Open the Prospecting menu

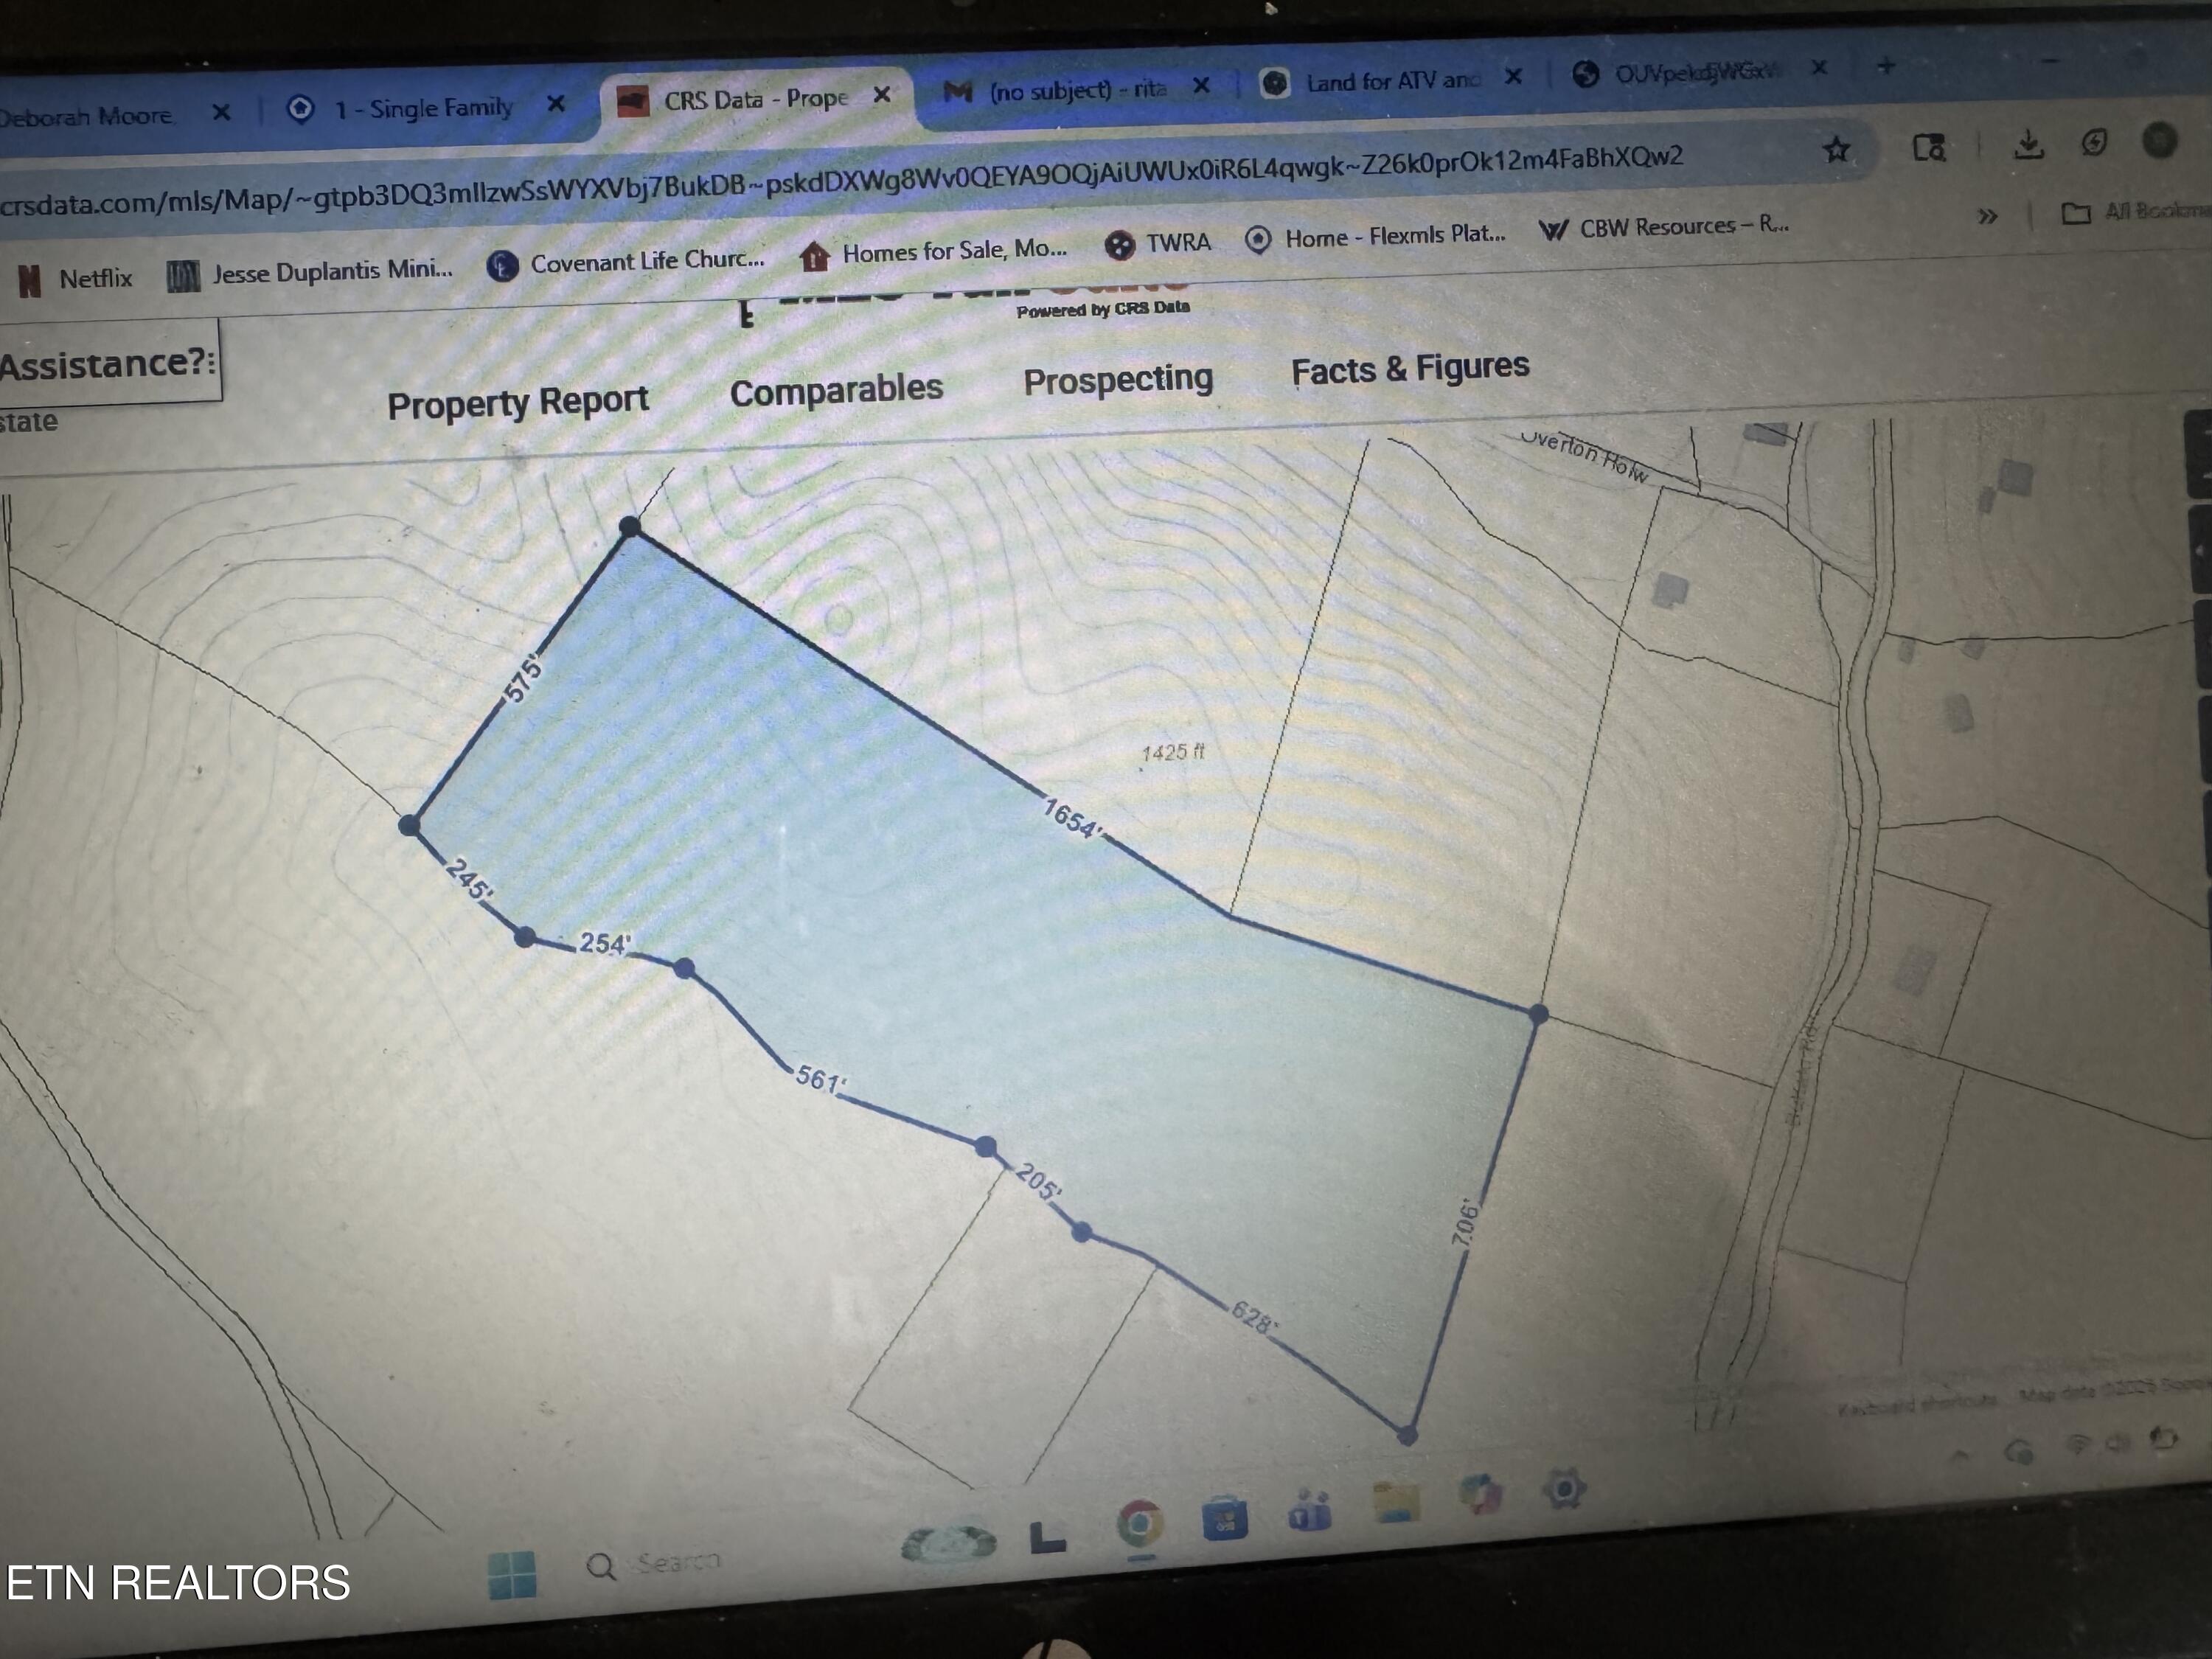point(1118,379)
